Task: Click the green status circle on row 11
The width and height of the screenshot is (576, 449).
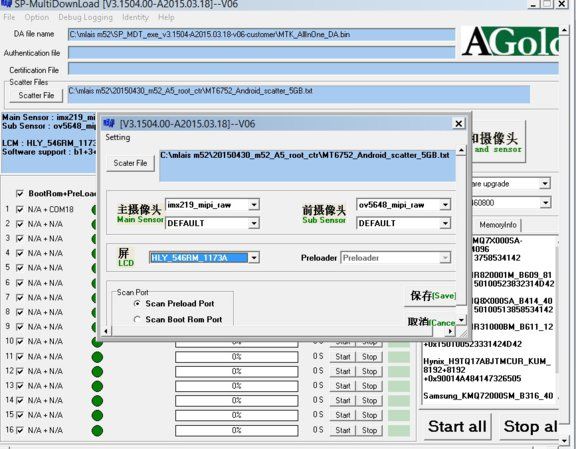Action: point(97,357)
